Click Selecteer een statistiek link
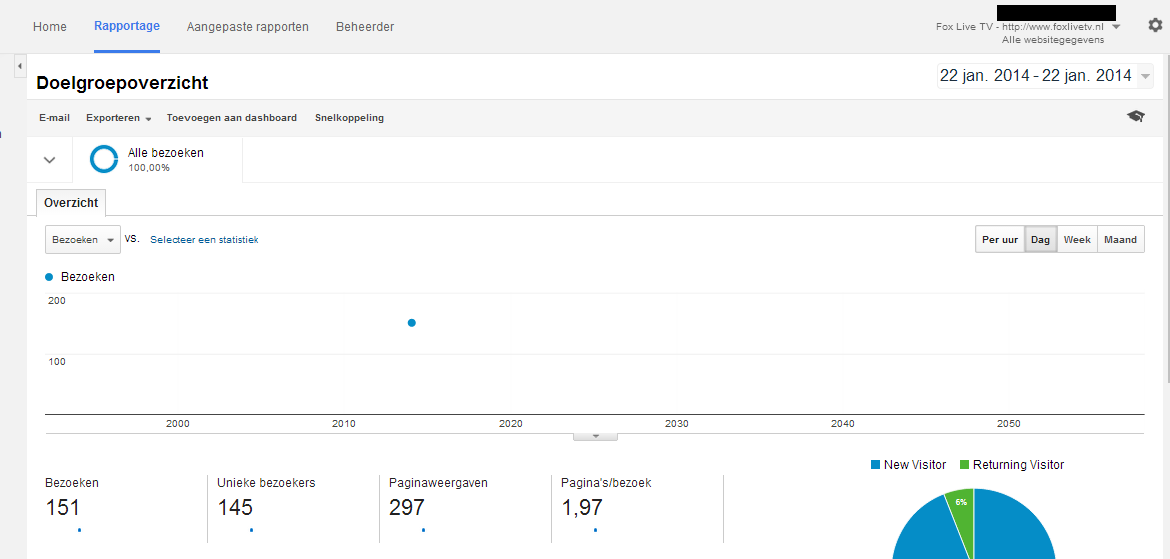Viewport: 1170px width, 559px height. [x=204, y=240]
